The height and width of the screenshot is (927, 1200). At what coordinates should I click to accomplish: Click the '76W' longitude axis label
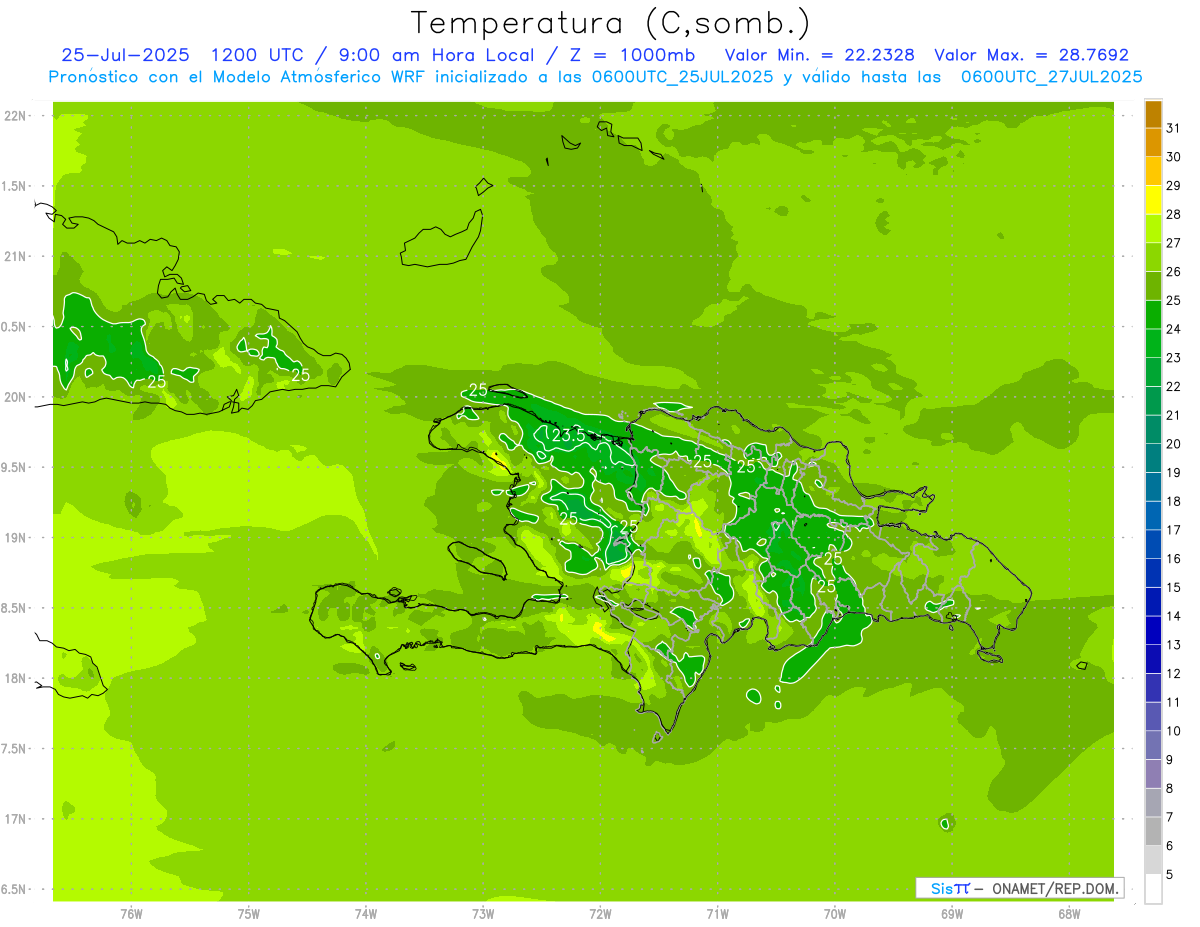pyautogui.click(x=131, y=914)
